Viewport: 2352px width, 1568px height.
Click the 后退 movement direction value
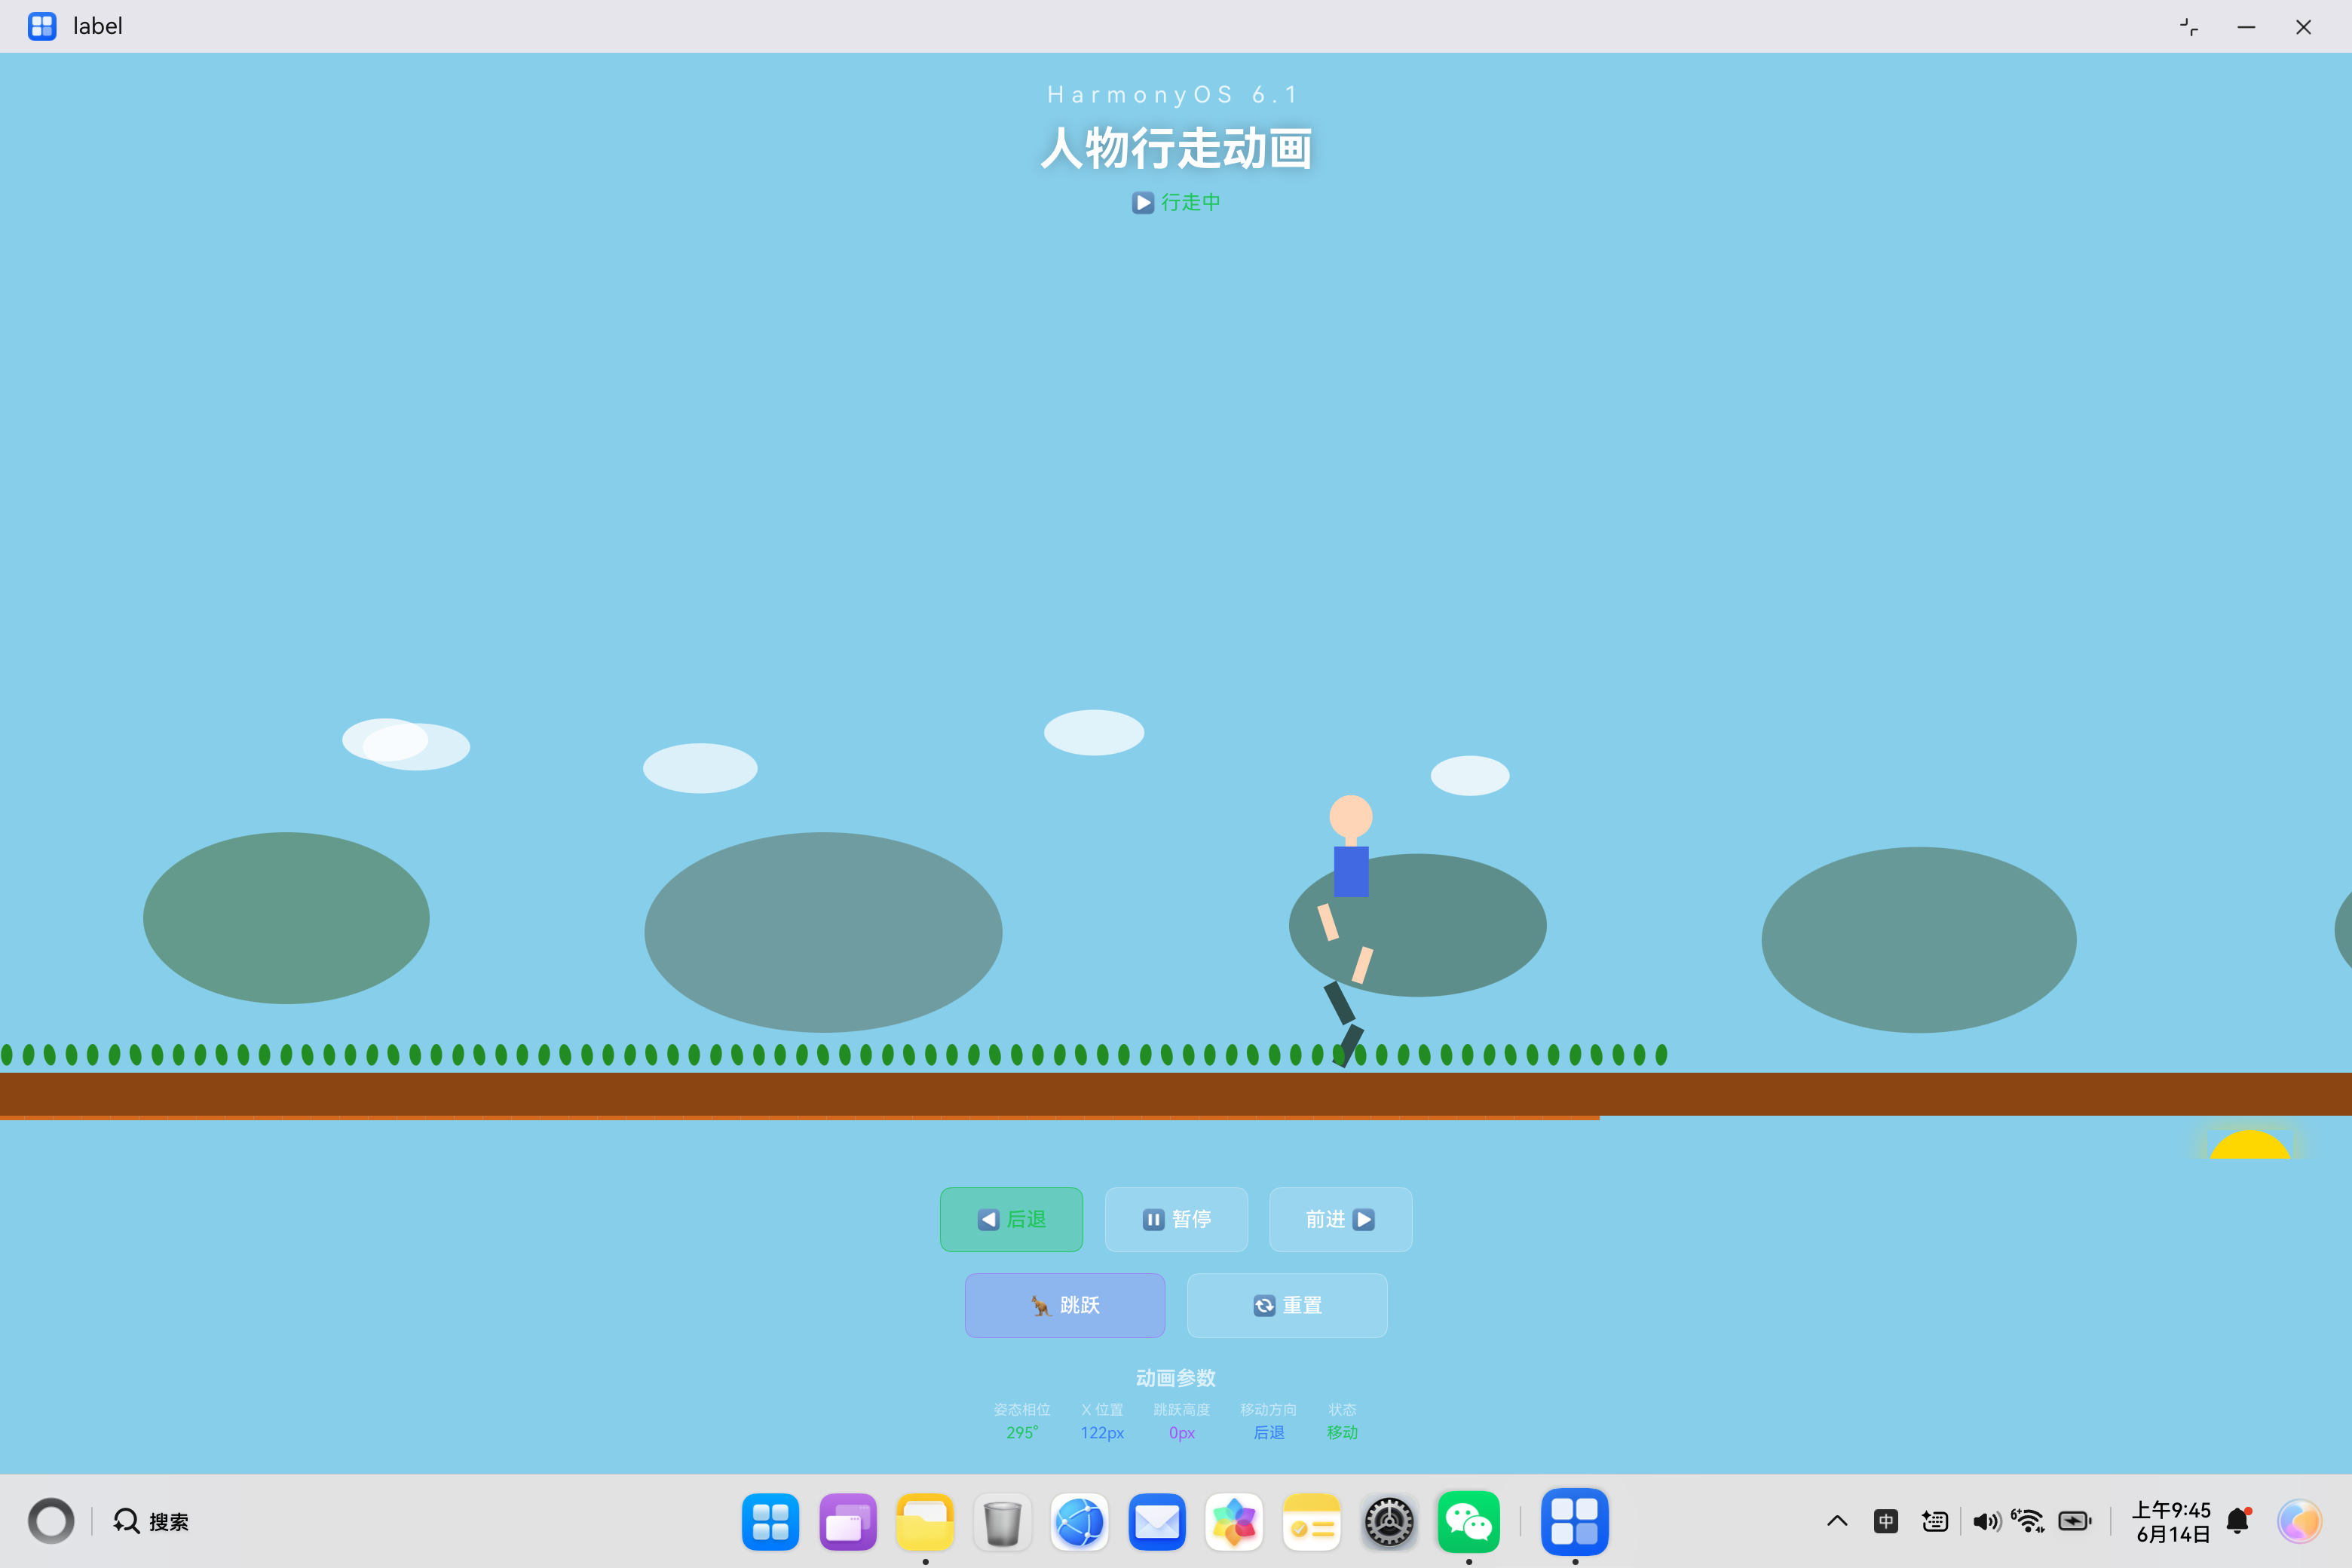1269,1432
